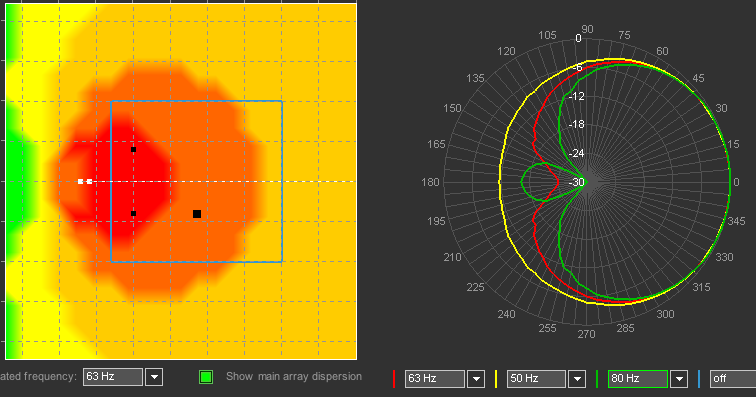The image size is (756, 397).
Task: Click the red trace color indicator
Action: point(394,379)
